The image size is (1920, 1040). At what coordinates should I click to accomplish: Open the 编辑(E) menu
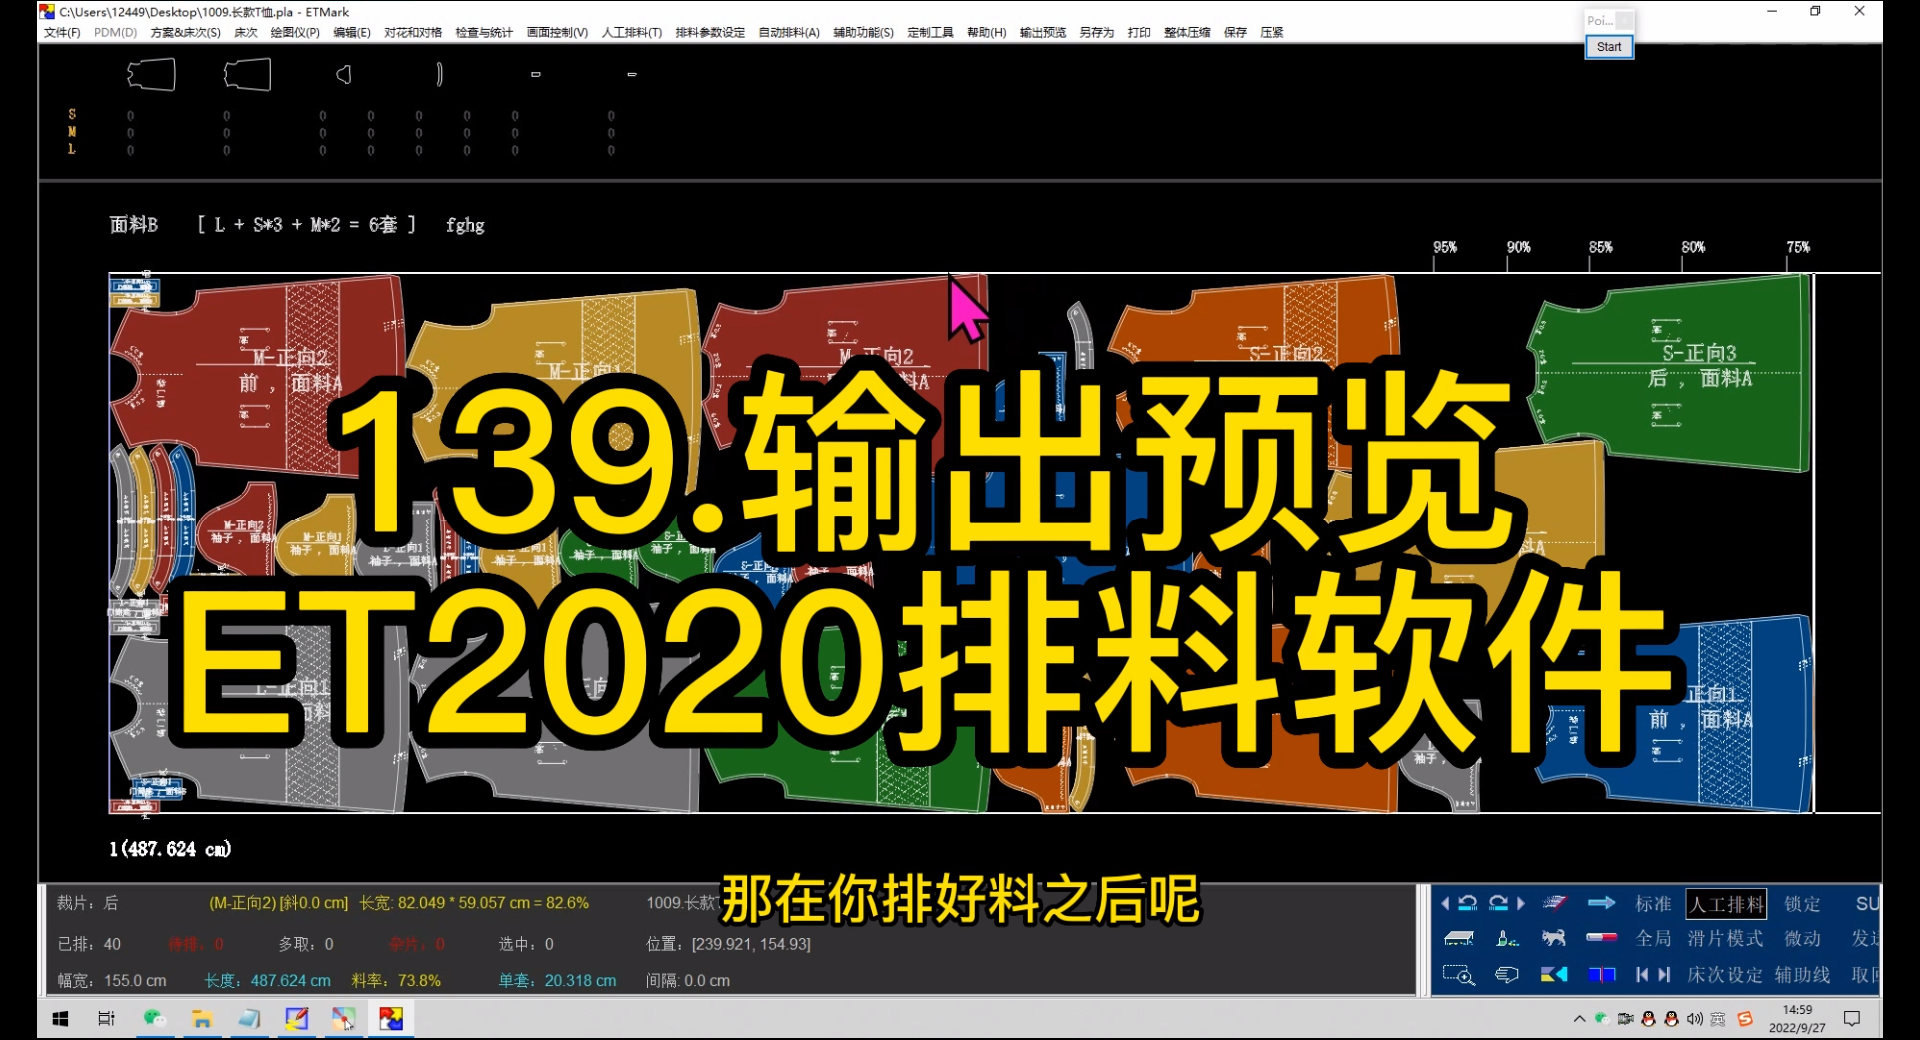tap(351, 32)
